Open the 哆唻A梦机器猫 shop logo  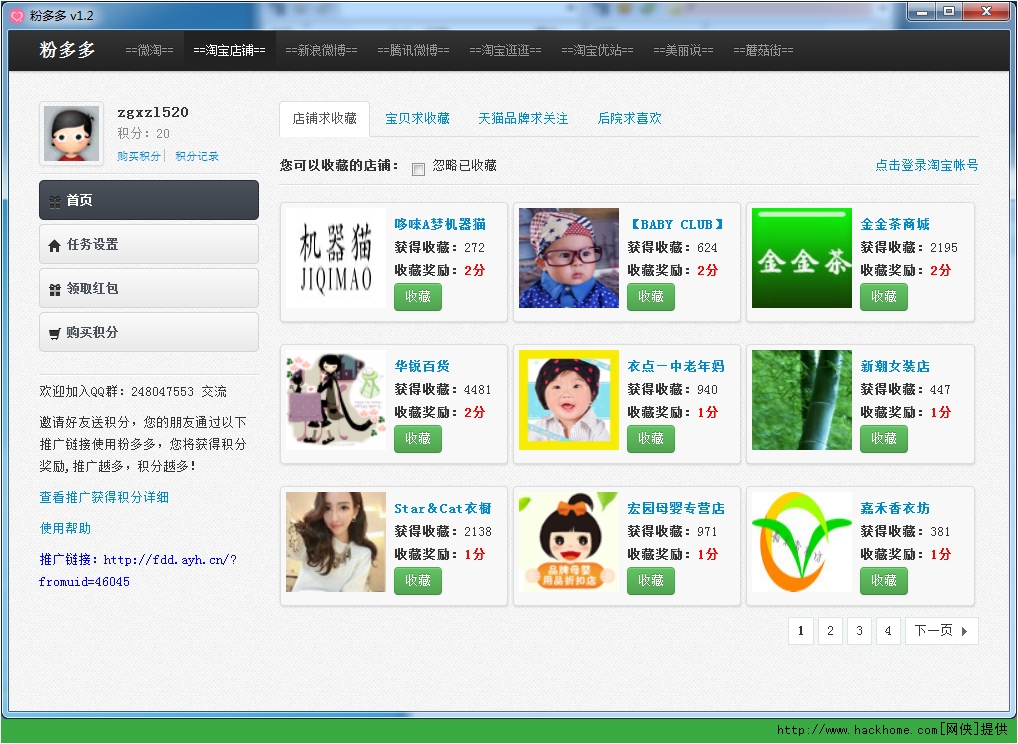(336, 258)
